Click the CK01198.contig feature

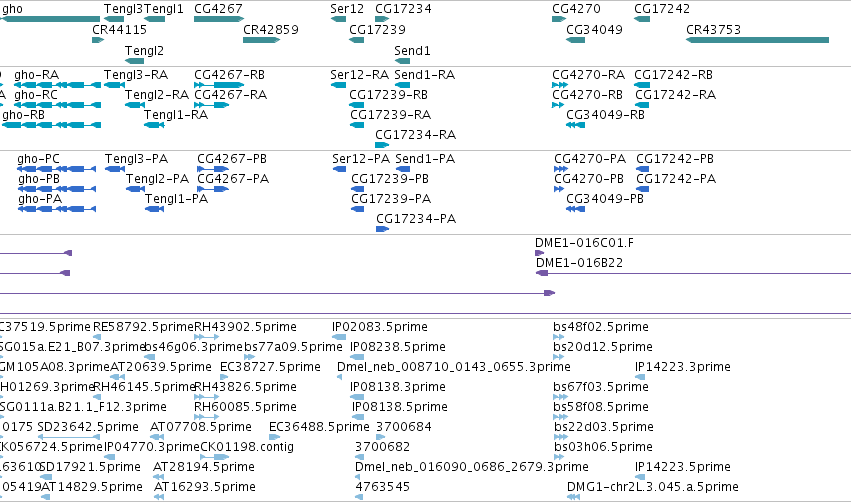[214, 457]
